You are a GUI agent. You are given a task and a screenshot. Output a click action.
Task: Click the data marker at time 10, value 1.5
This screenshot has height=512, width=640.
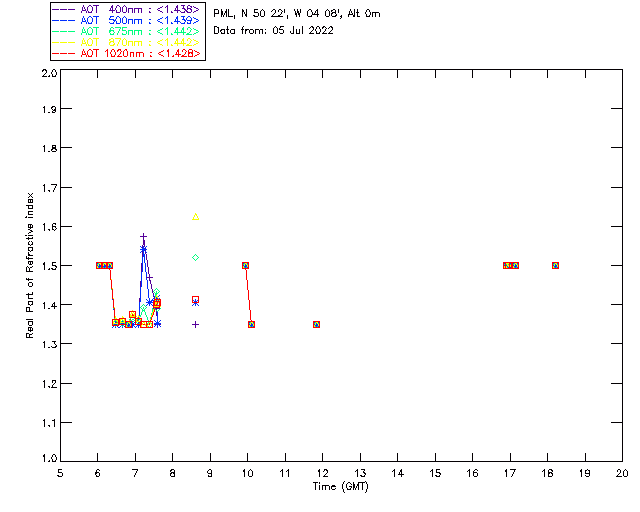click(245, 265)
